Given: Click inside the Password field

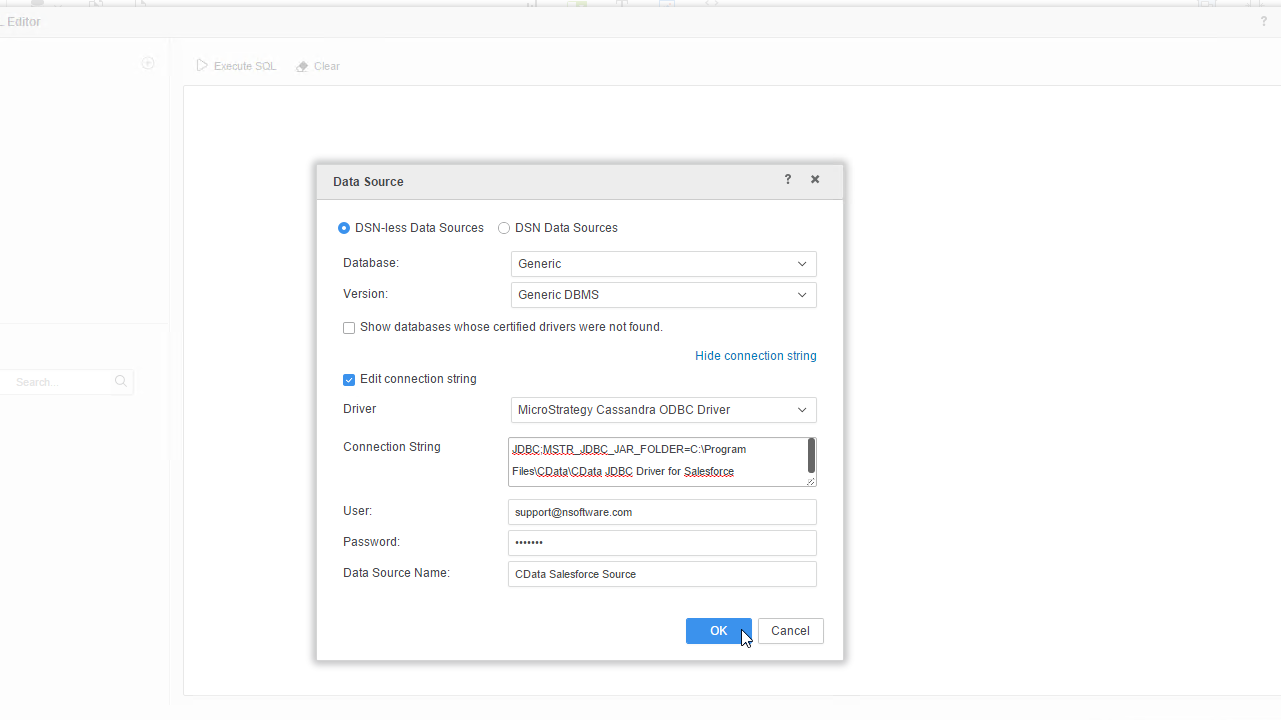Looking at the screenshot, I should click(x=662, y=542).
